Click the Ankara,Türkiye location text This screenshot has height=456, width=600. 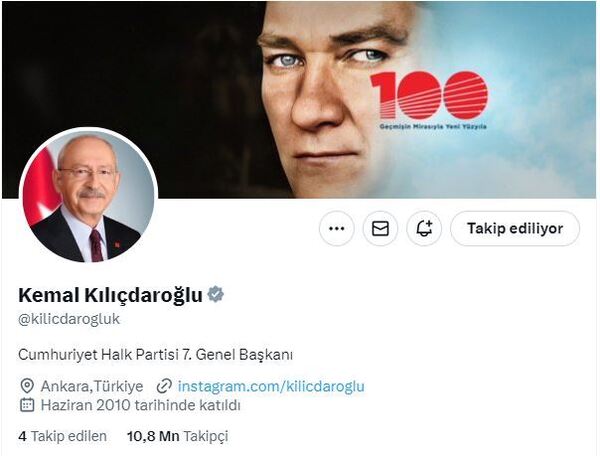[92, 386]
